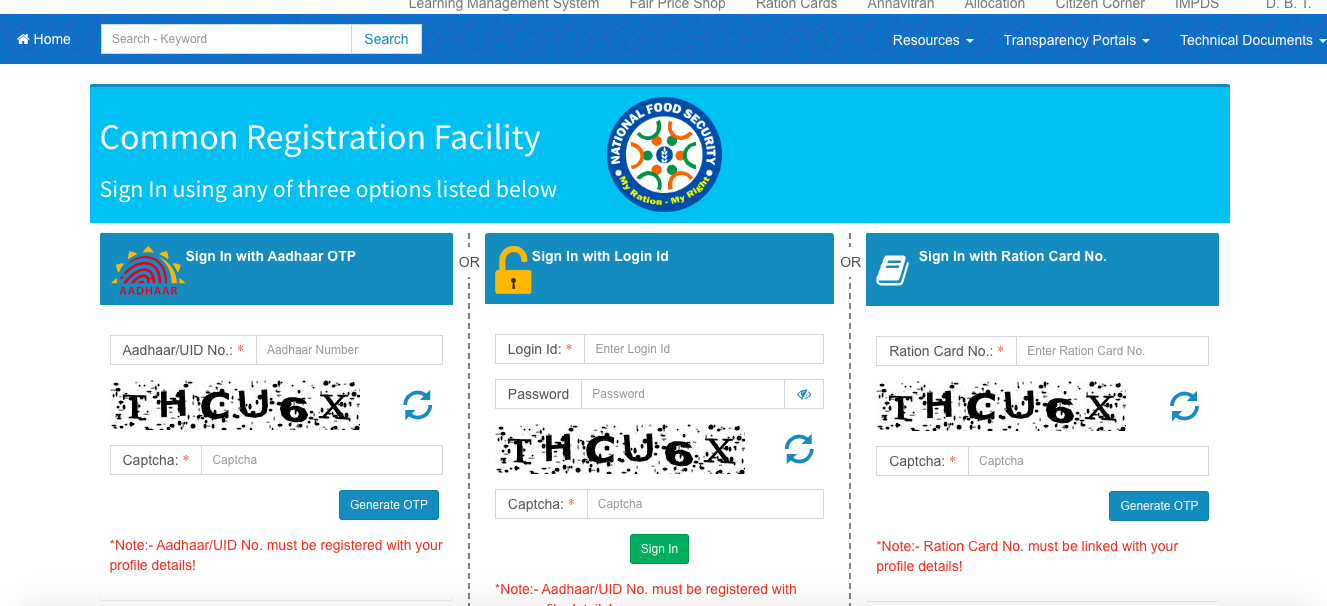Click Generate OTP in the Ration Card panel
The width and height of the screenshot is (1327, 606).
(1158, 506)
